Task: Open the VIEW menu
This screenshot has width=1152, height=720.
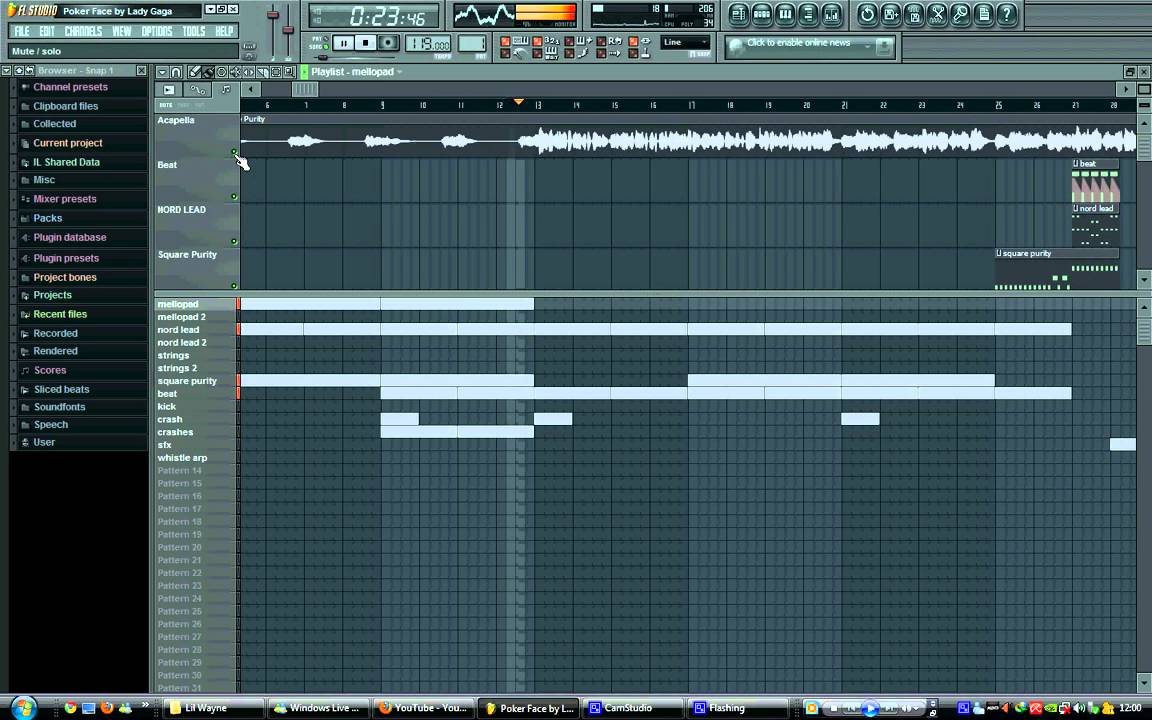Action: point(122,31)
